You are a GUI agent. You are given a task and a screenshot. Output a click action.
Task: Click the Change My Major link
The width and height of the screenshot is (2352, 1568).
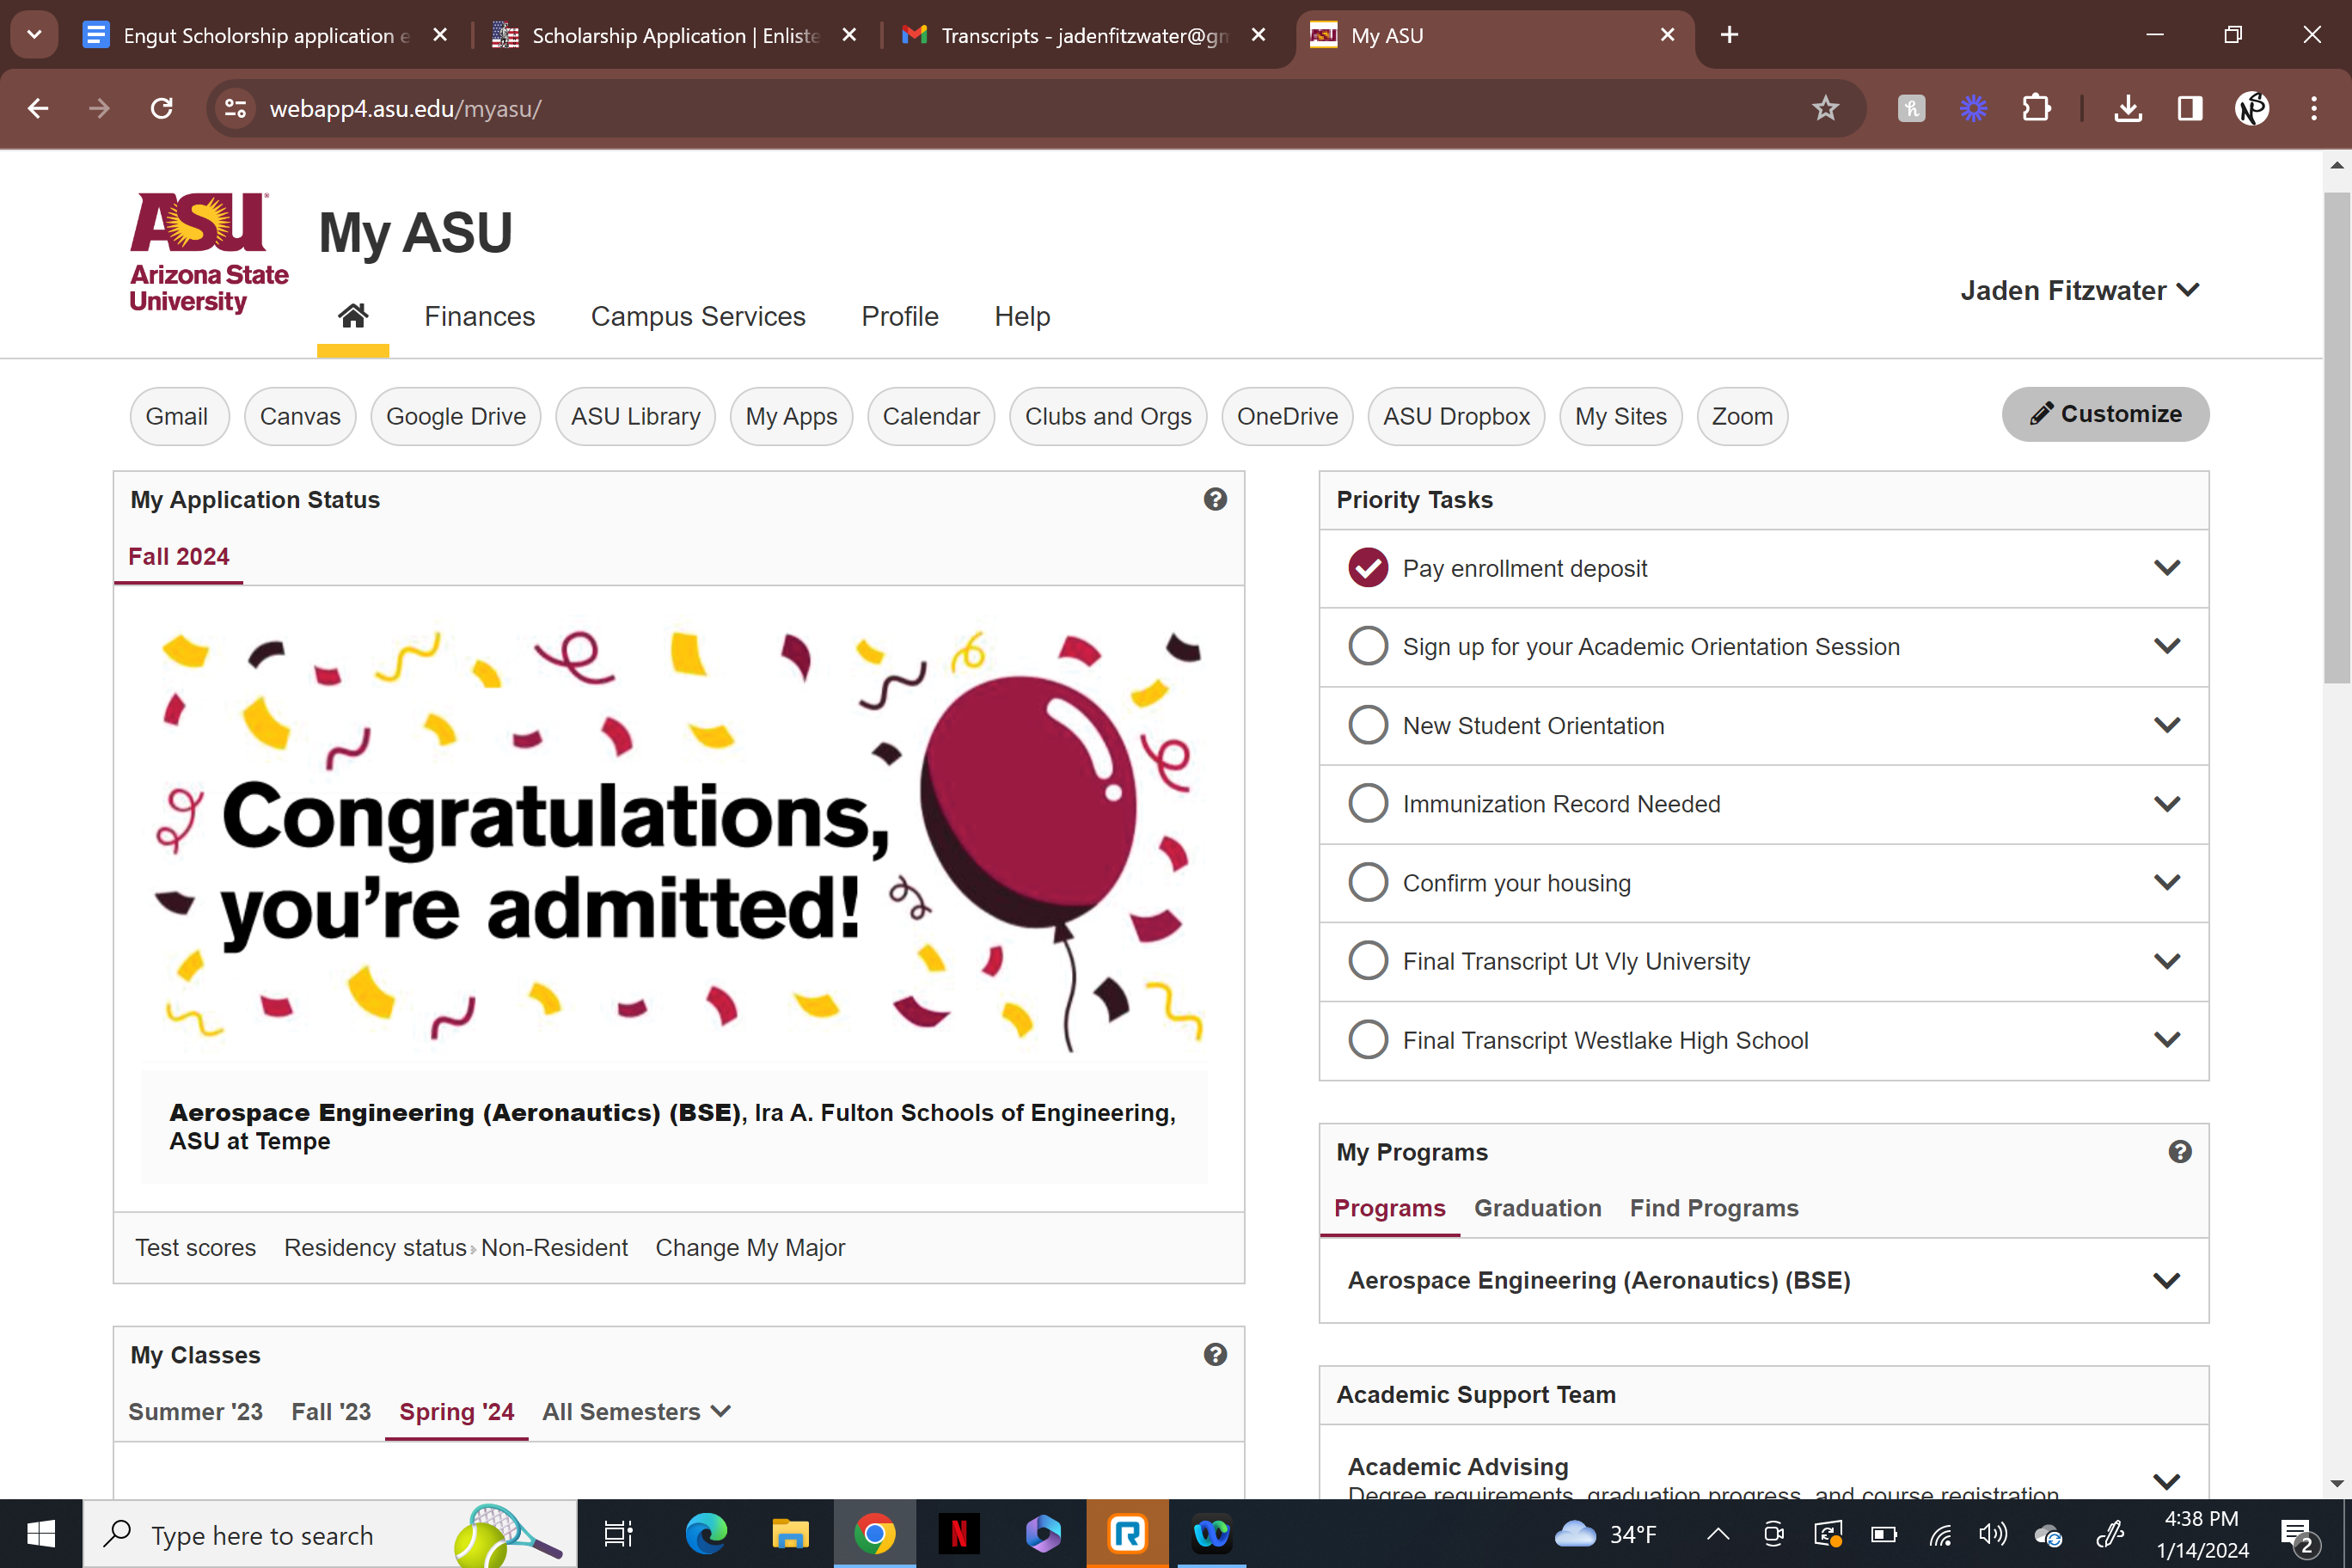coord(750,1247)
